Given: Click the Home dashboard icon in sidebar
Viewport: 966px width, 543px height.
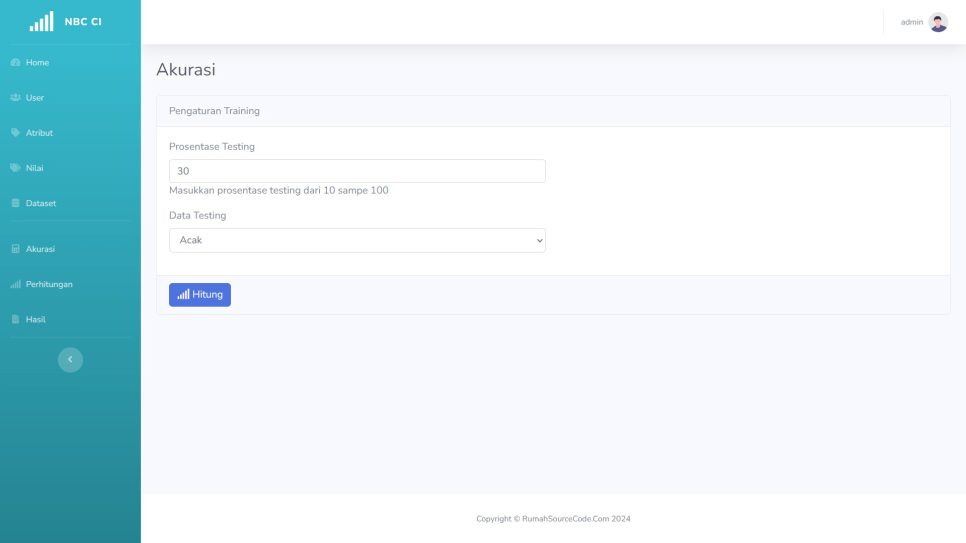Looking at the screenshot, I should coord(15,63).
